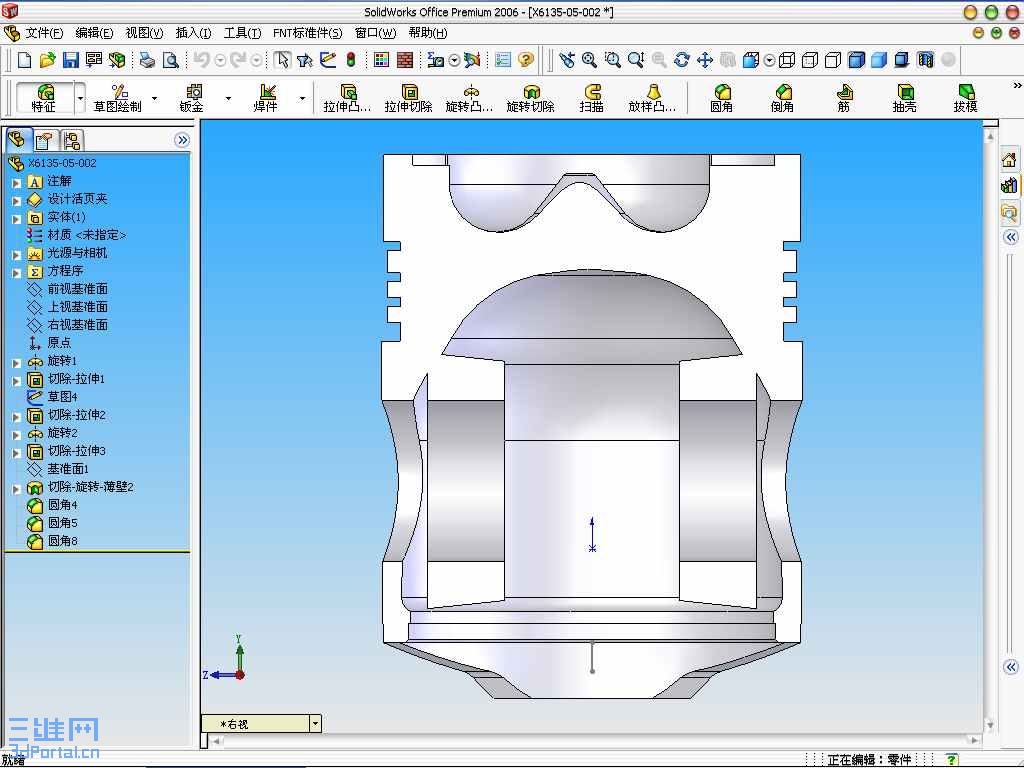Expand the 注解 tree node
Viewport: 1024px width, 768px height.
point(17,183)
